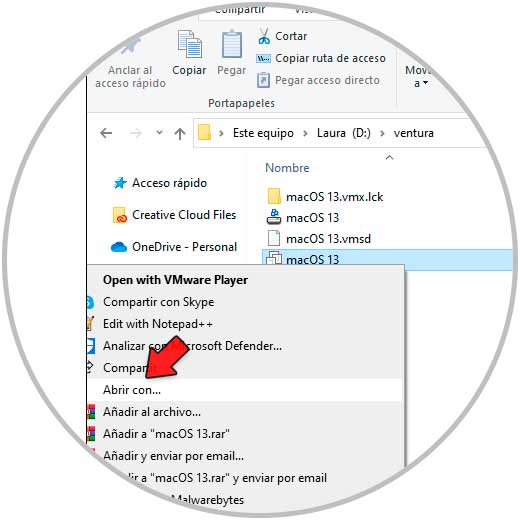Select Edit with Notepad++ entry
This screenshot has width=520, height=520.
158,324
